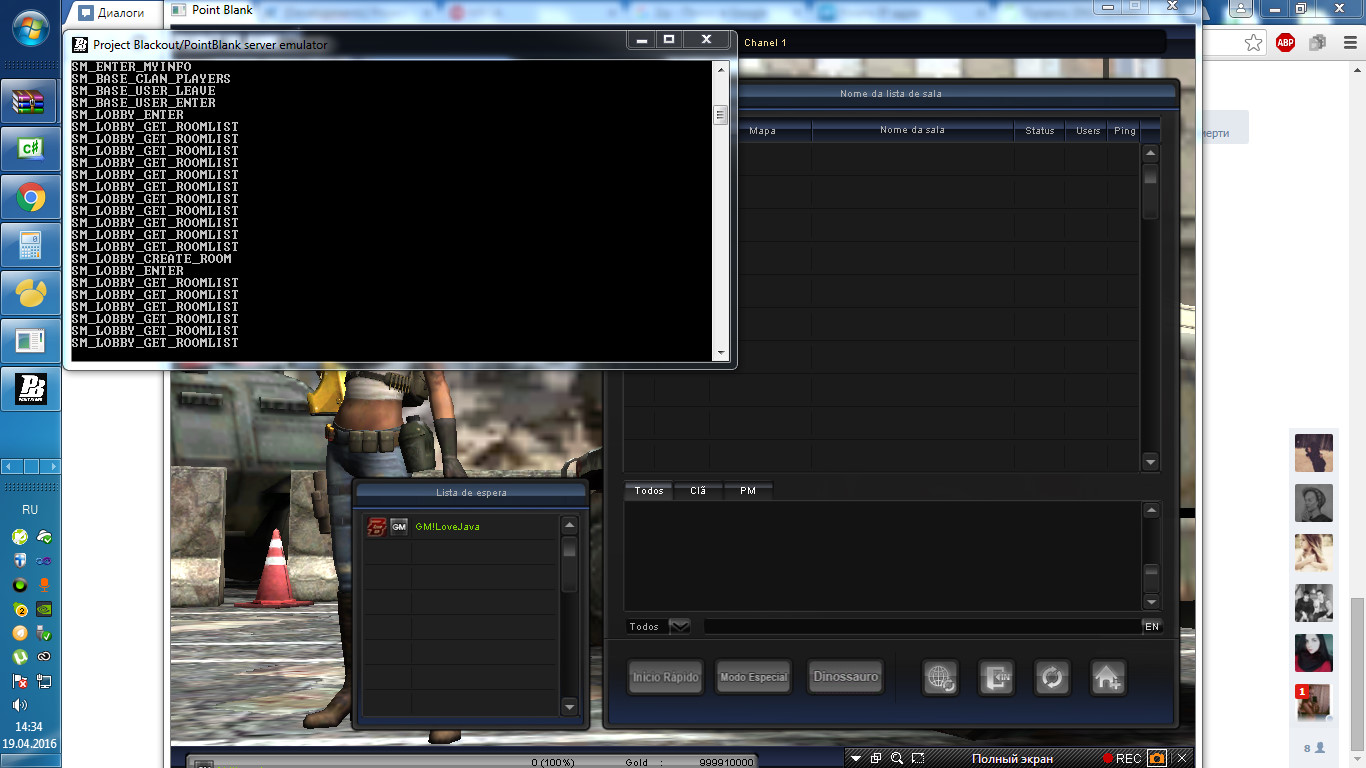Refresh the room list with circular arrows icon
Image resolution: width=1366 pixels, height=768 pixels.
(1052, 677)
